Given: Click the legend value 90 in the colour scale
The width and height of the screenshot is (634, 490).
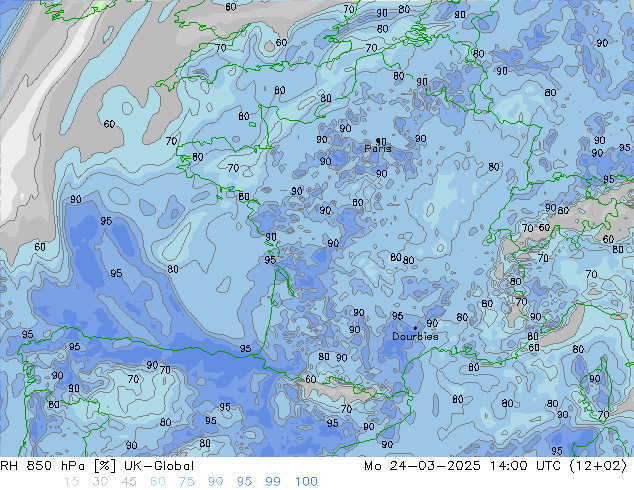Looking at the screenshot, I should pos(215,482).
